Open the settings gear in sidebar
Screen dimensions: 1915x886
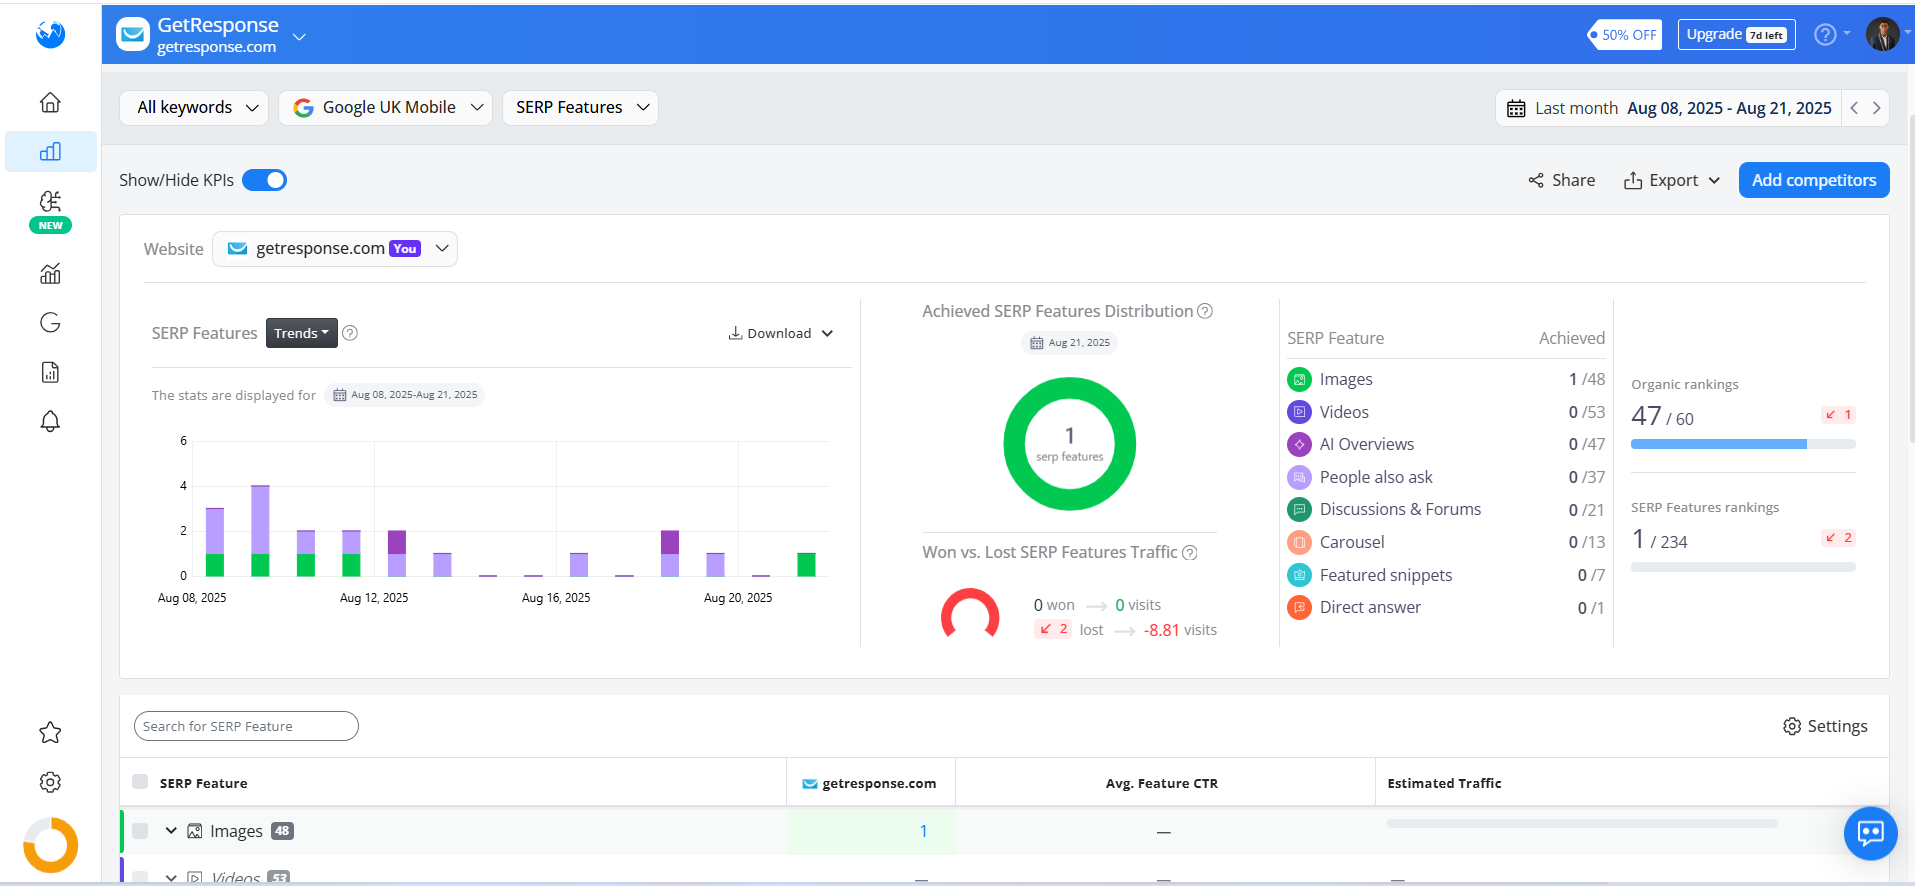click(x=50, y=782)
